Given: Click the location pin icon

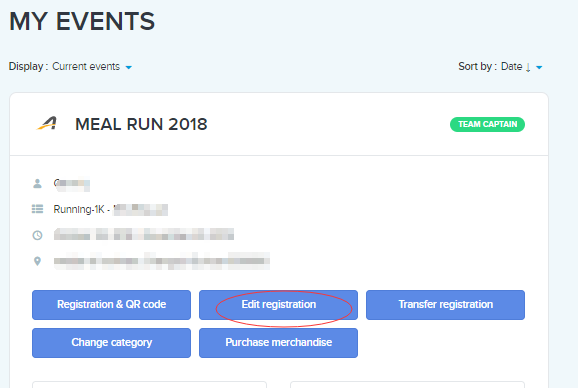Looking at the screenshot, I should (x=37, y=261).
